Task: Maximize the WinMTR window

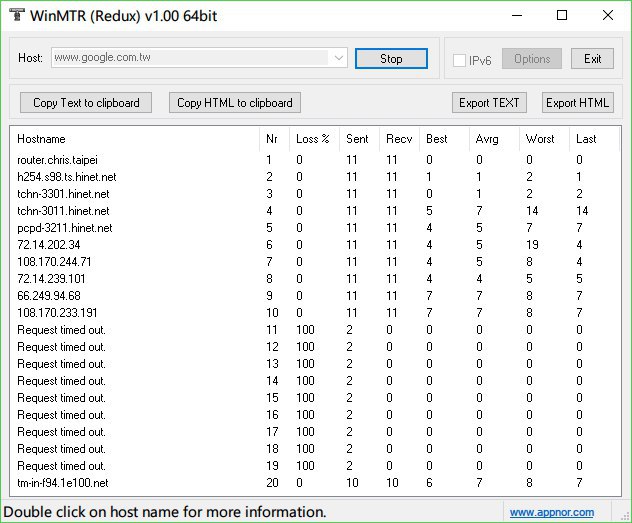Action: click(x=562, y=15)
